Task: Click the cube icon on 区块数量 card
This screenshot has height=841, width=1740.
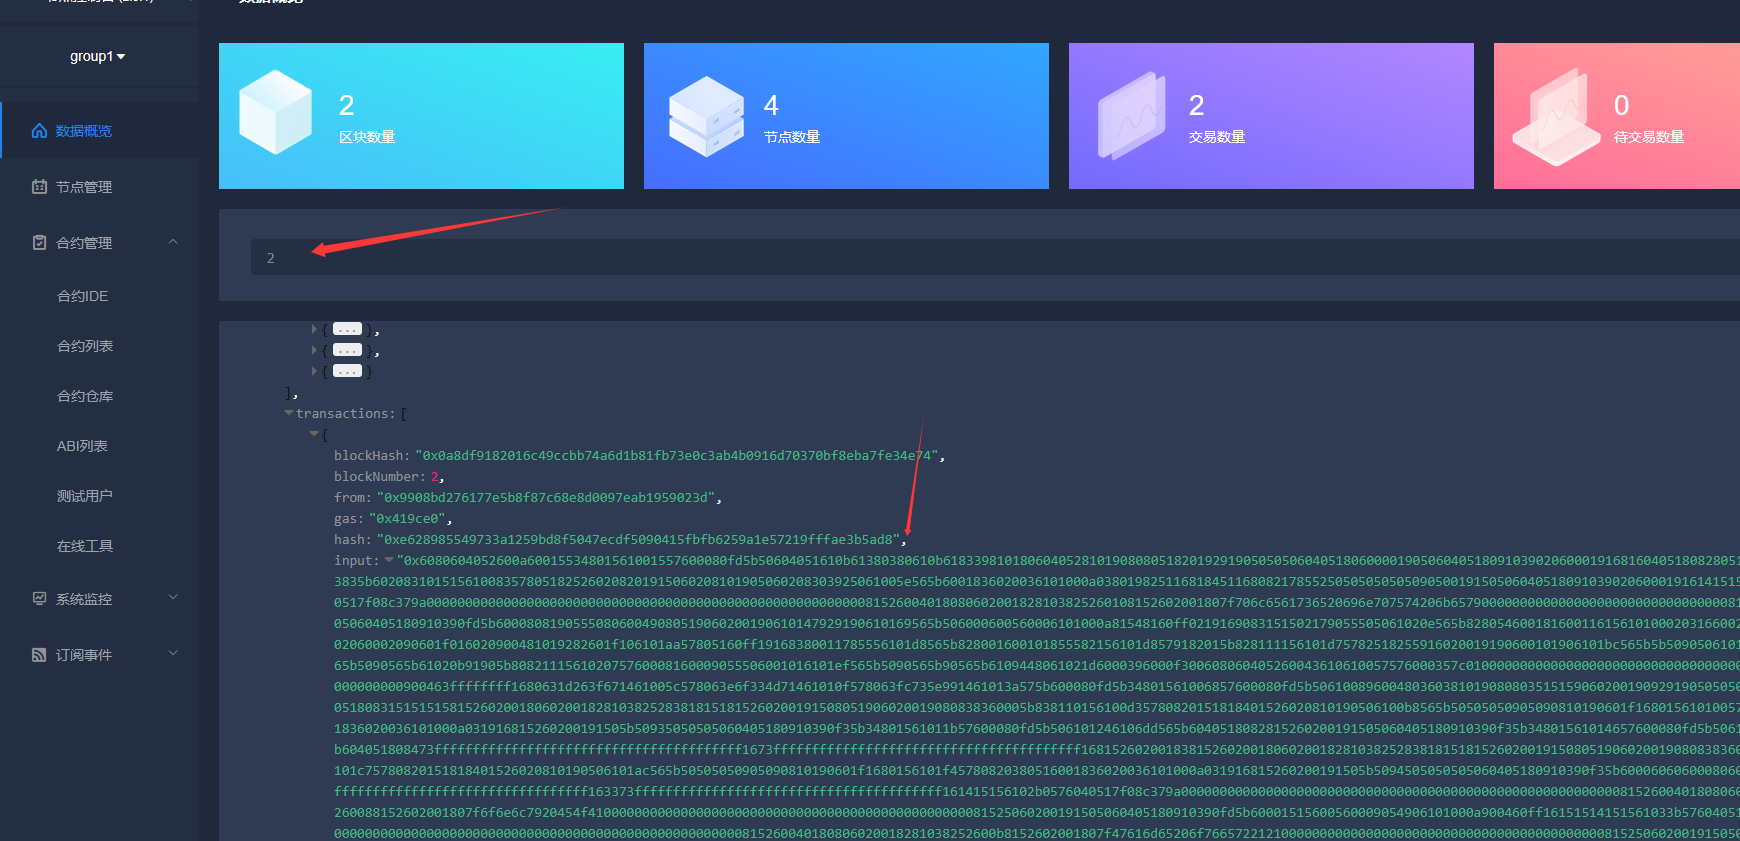Action: tap(275, 112)
